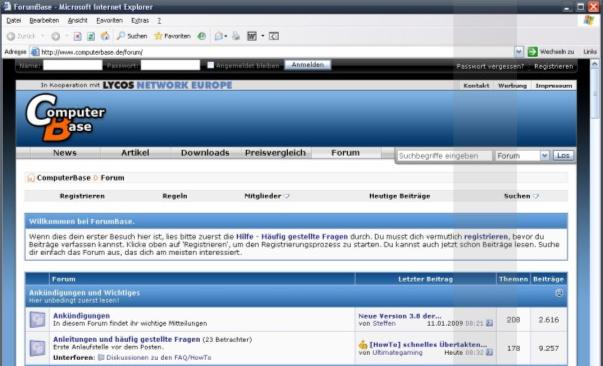
Task: Open the Werbung link
Action: coord(512,85)
